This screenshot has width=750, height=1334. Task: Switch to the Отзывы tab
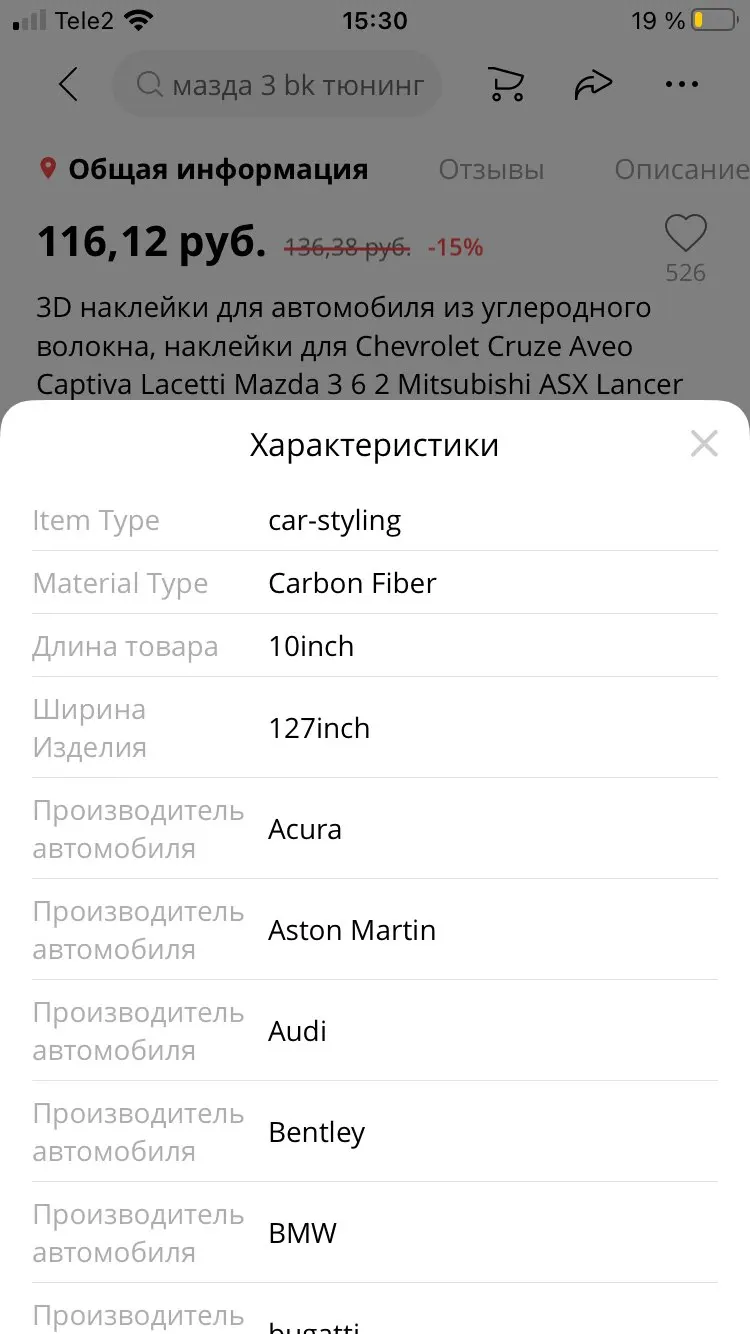click(491, 170)
